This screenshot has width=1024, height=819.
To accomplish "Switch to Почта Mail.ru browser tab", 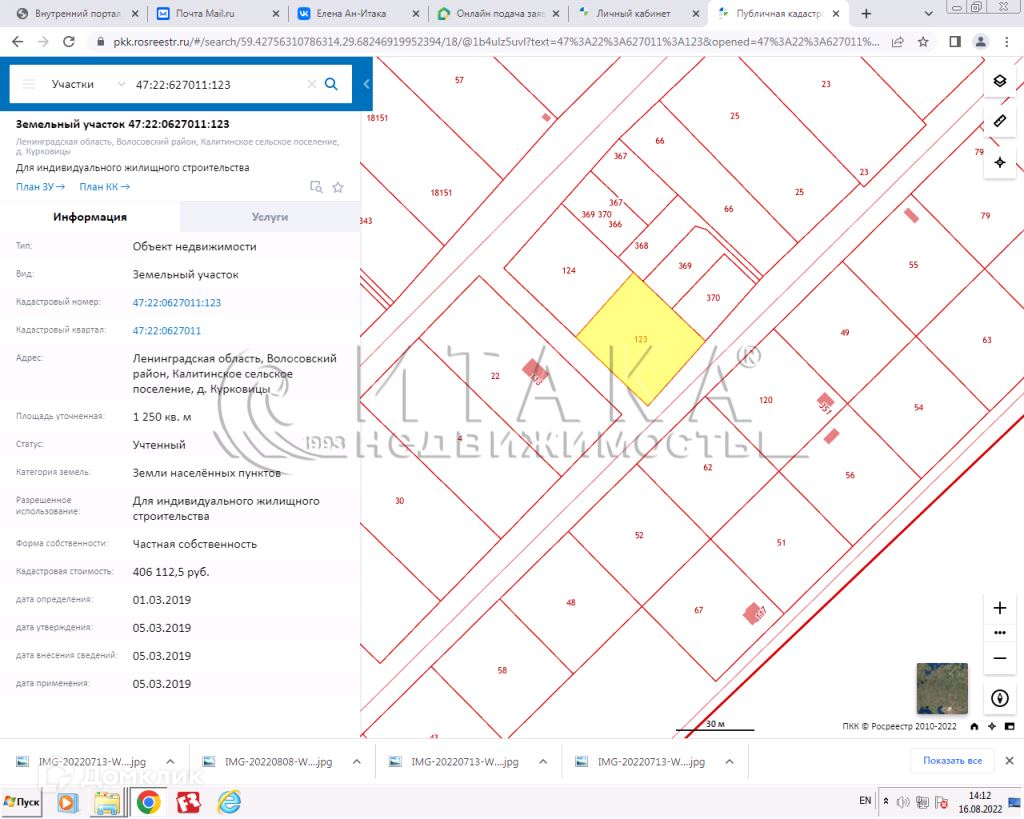I will click(x=219, y=13).
